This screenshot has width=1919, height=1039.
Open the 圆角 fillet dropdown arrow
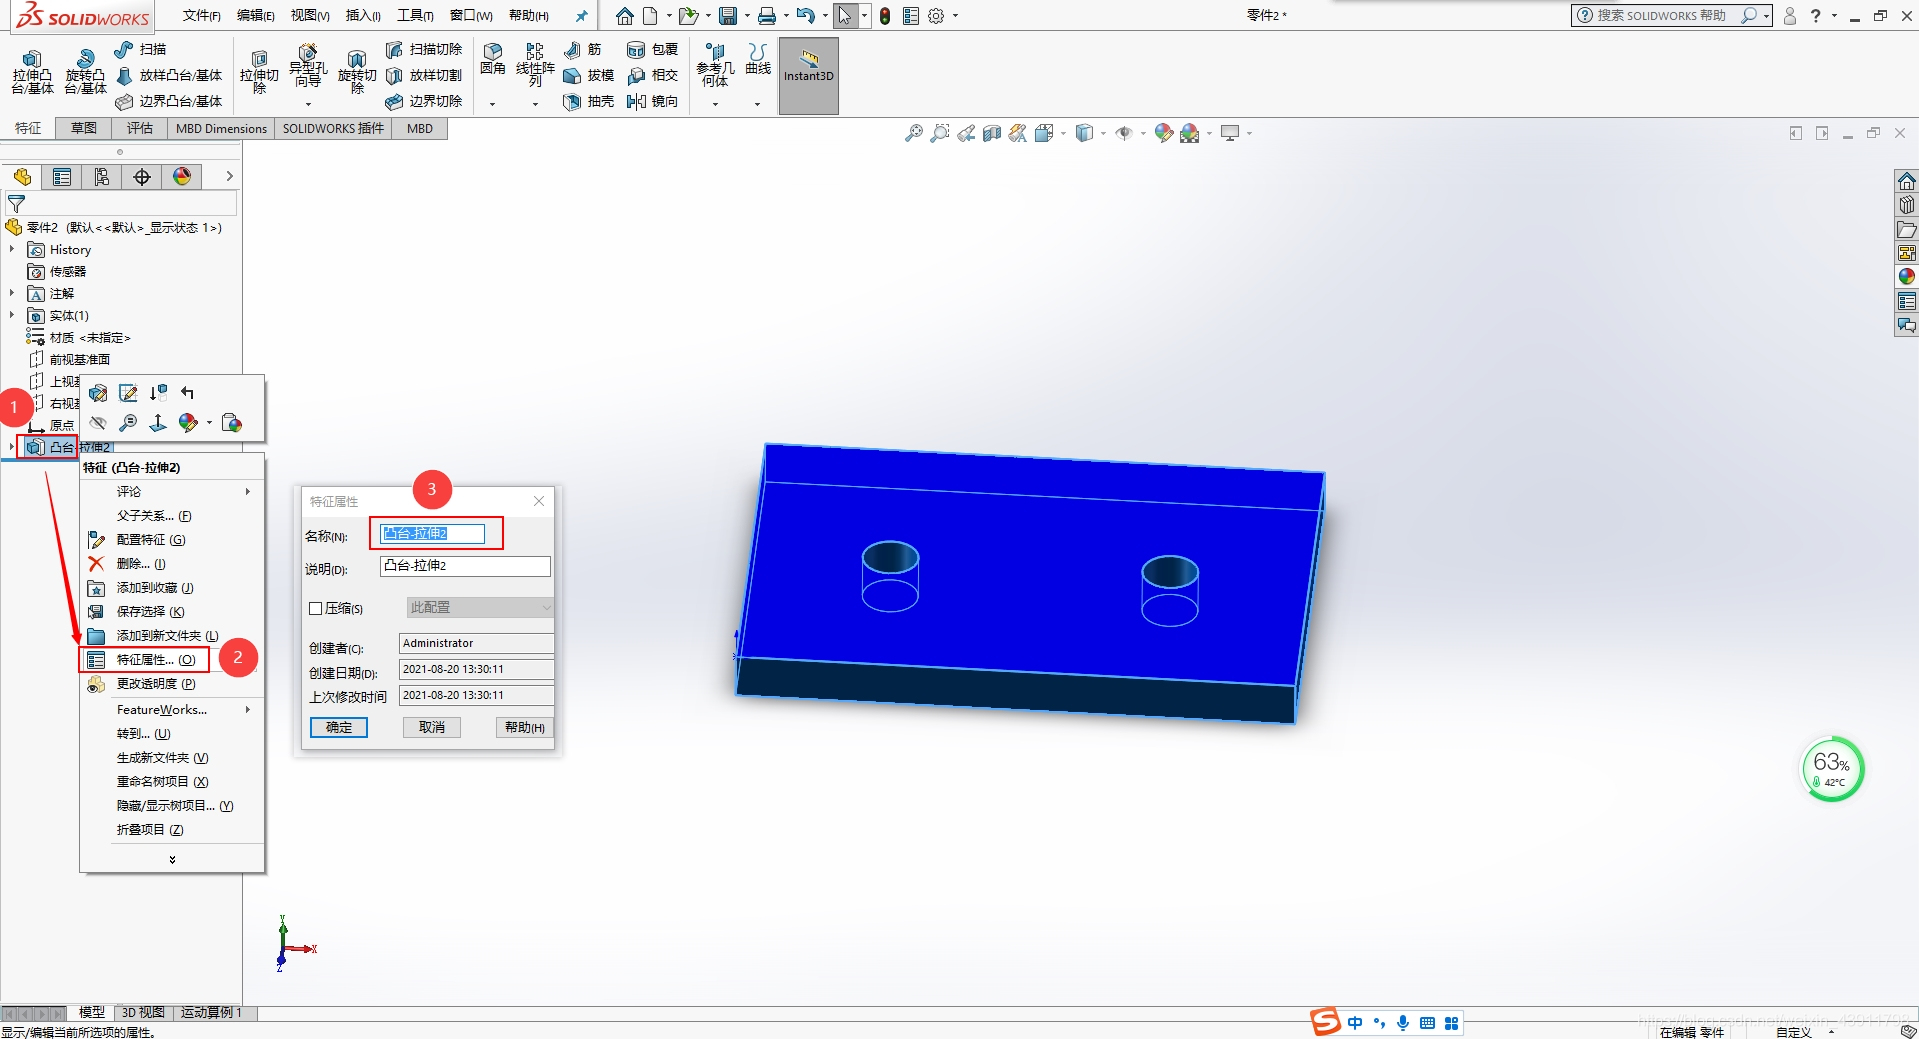(x=492, y=104)
